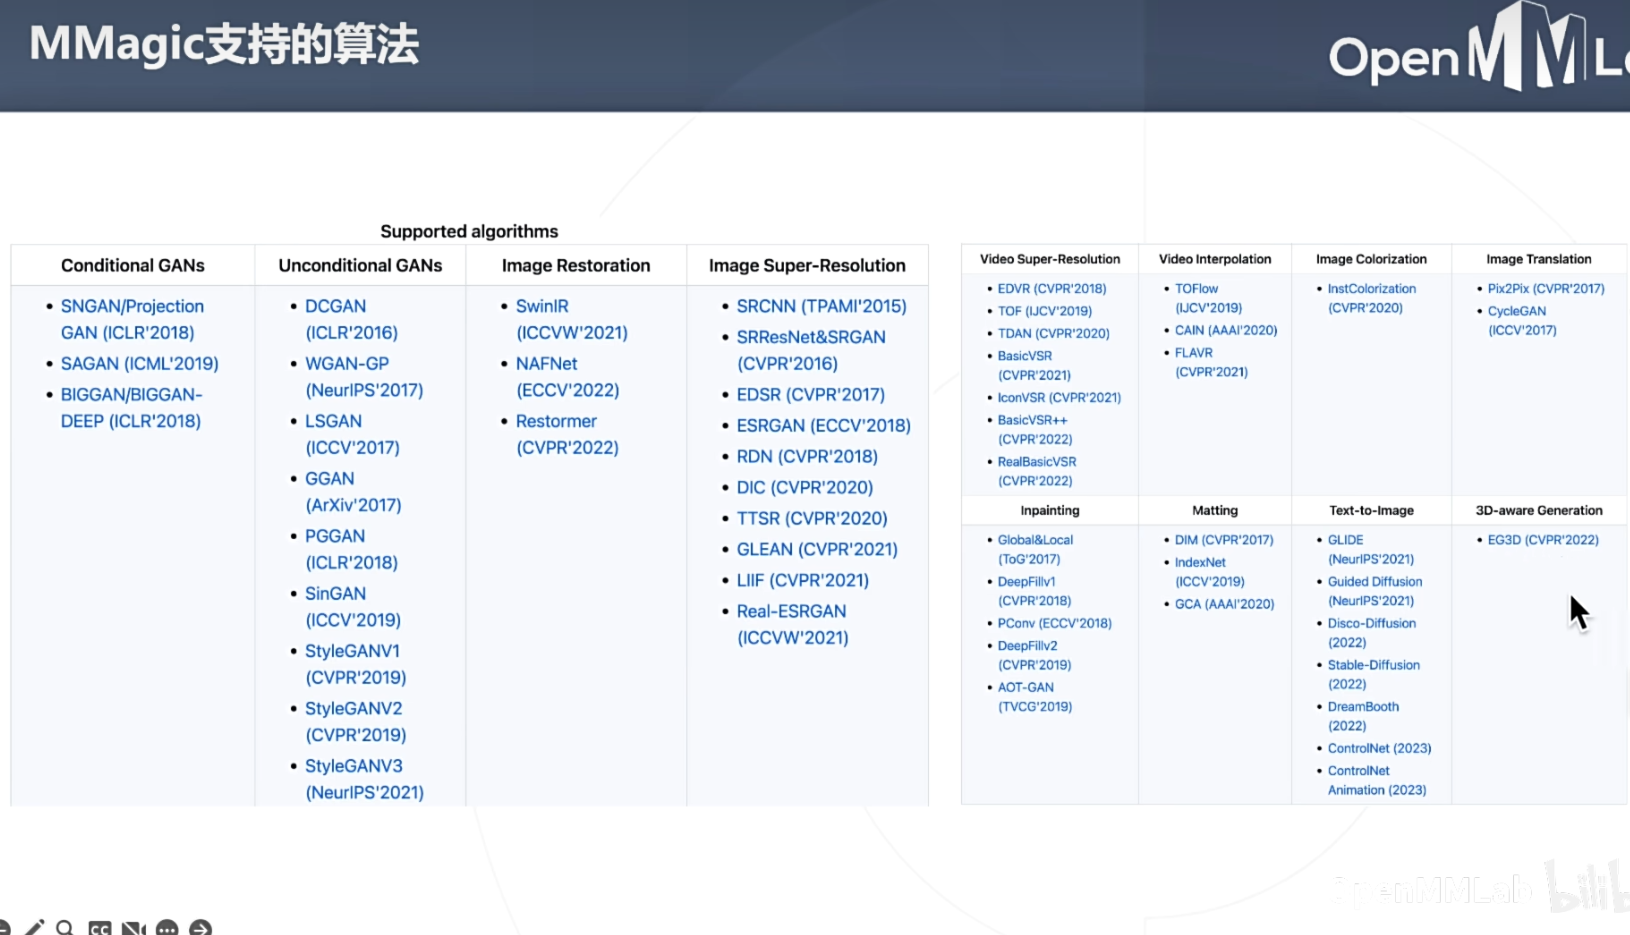Toggle the camera off icon
Image resolution: width=1630 pixels, height=935 pixels.
[x=133, y=929]
